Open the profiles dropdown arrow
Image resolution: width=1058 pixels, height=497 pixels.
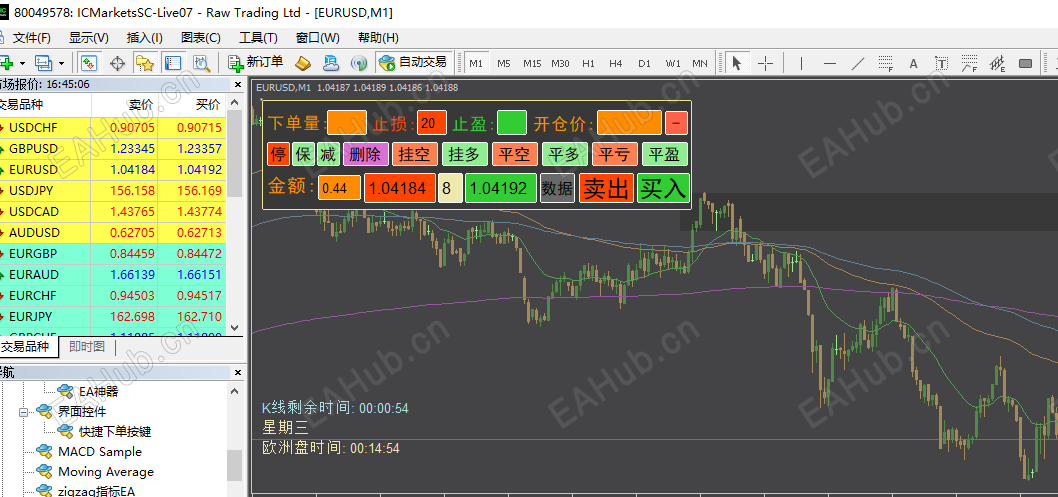point(61,63)
